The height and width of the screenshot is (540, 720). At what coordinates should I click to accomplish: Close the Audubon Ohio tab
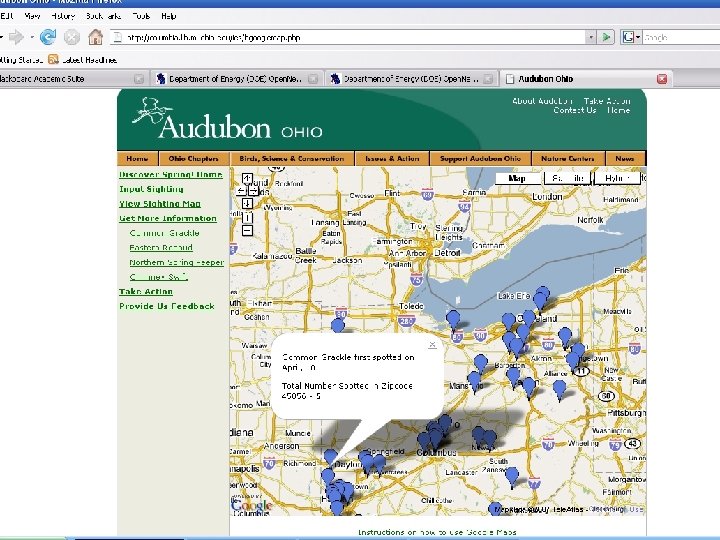[x=662, y=79]
